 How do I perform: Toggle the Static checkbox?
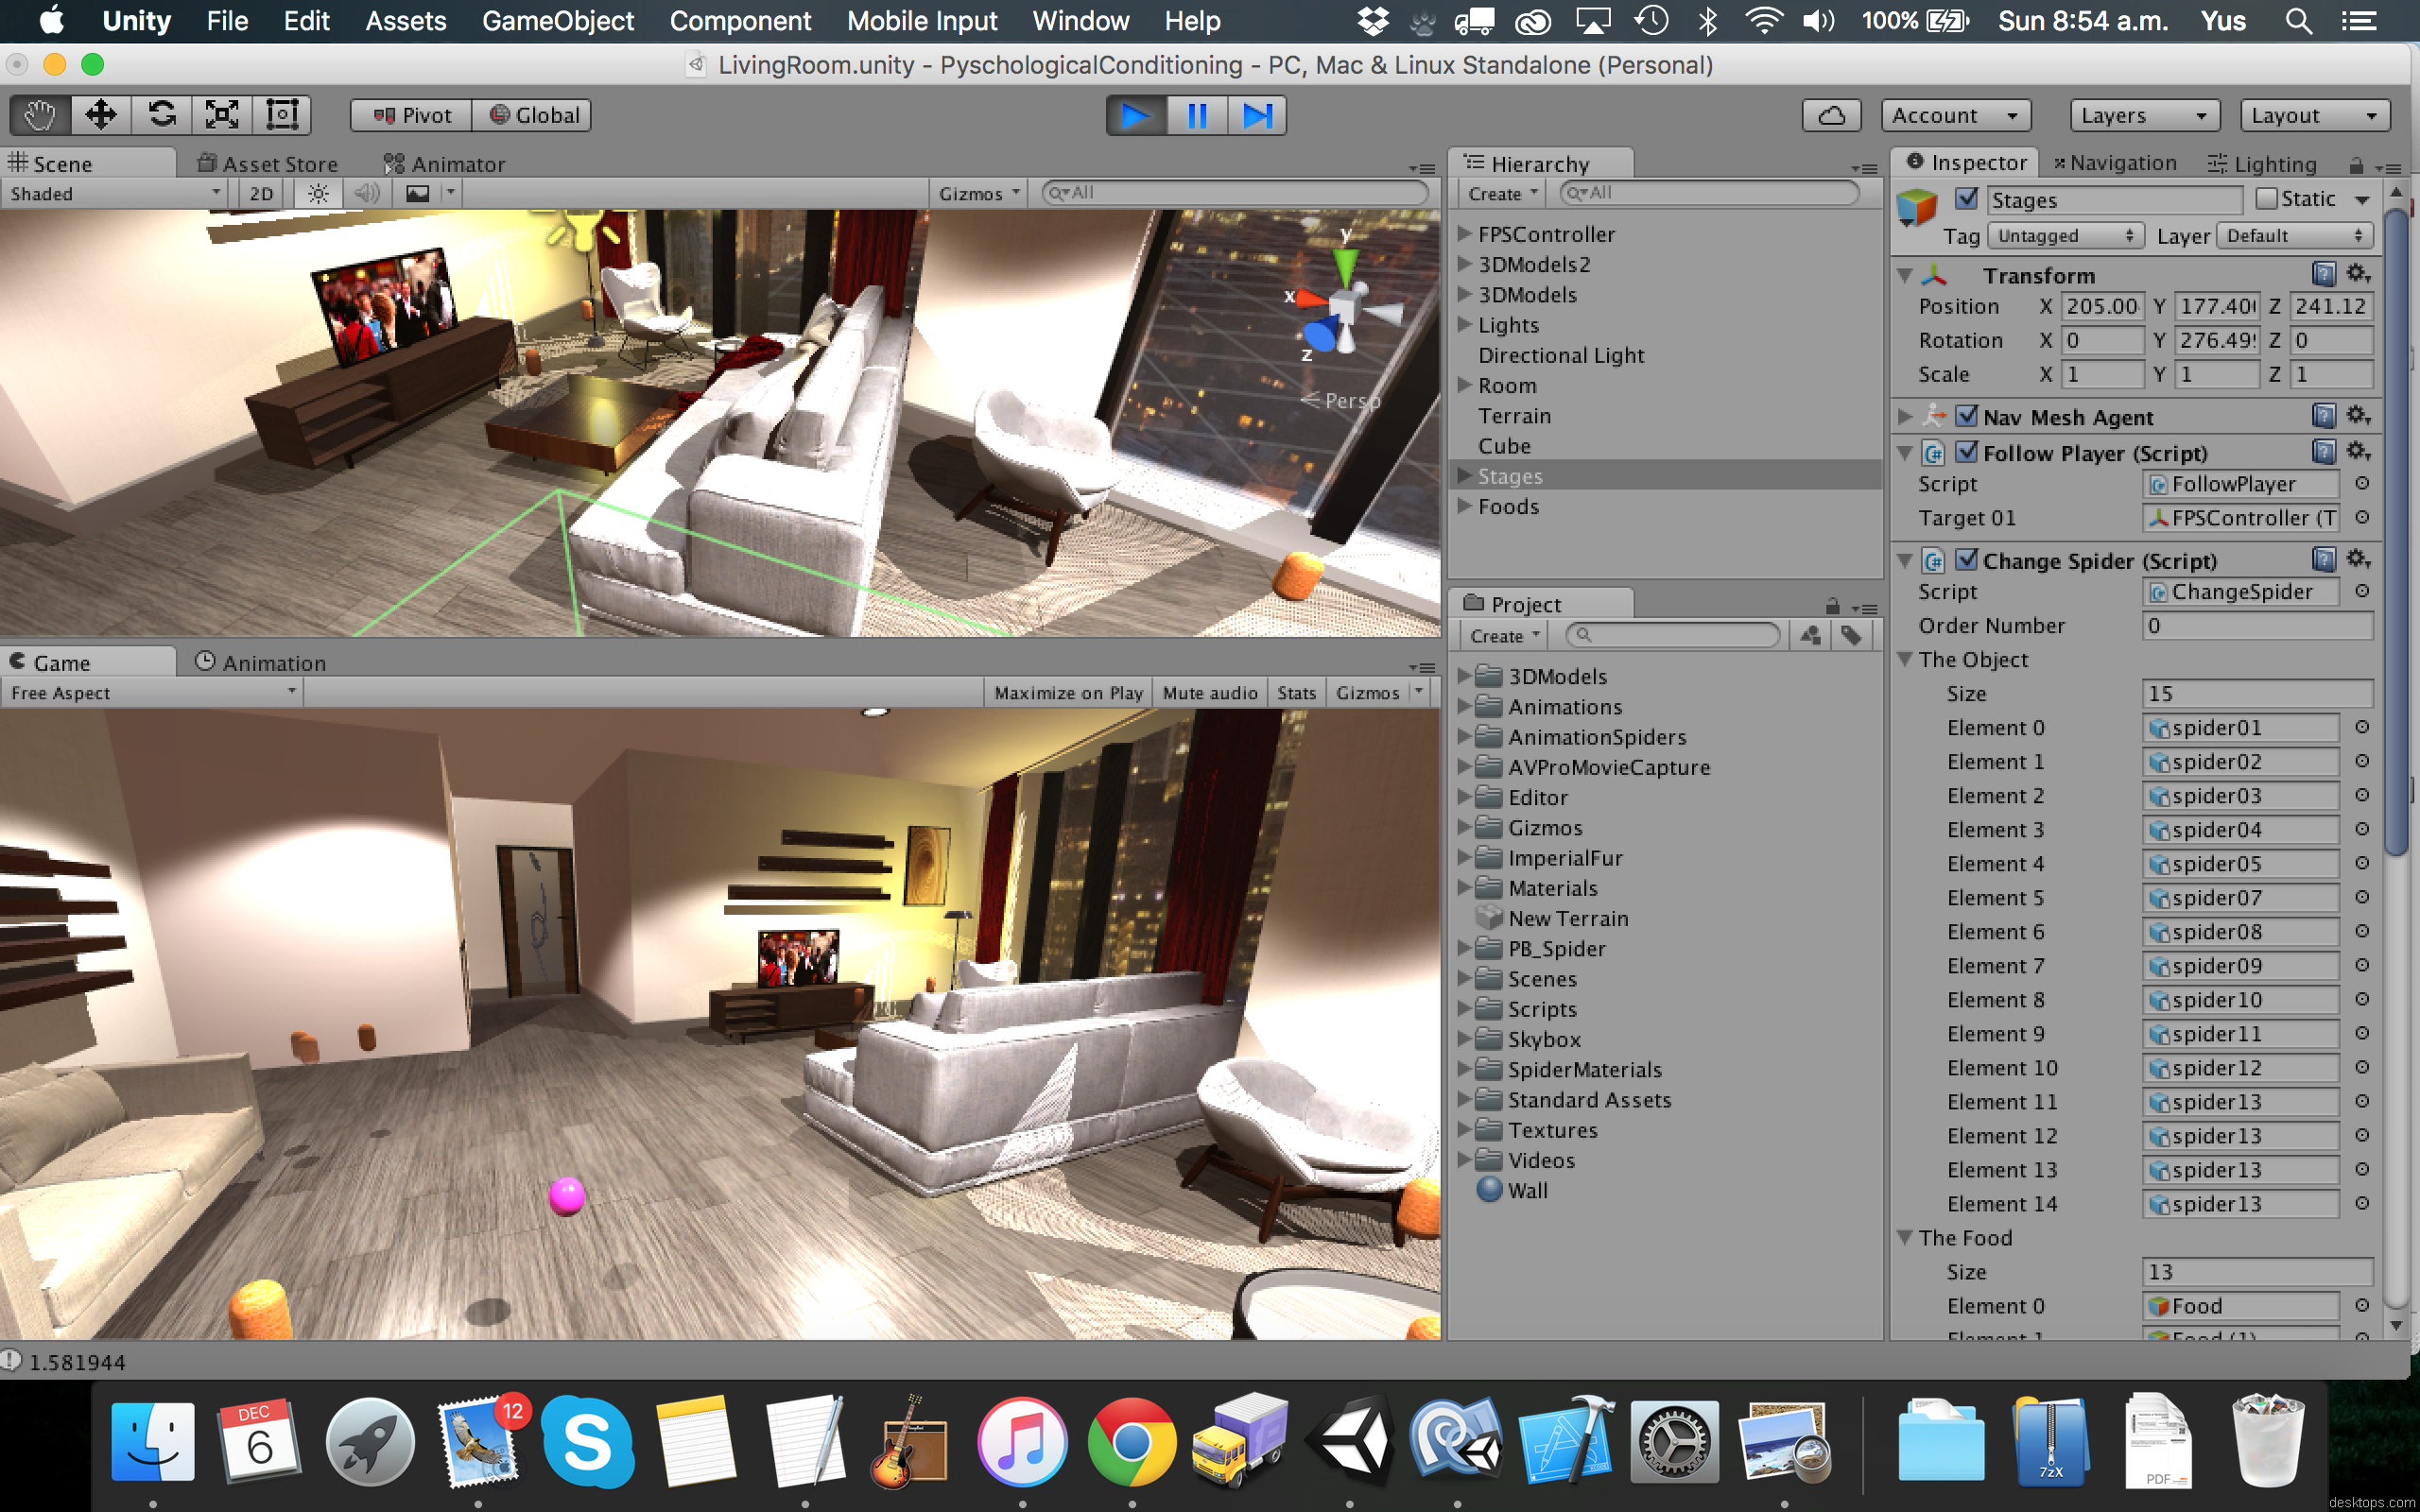pyautogui.click(x=2266, y=198)
